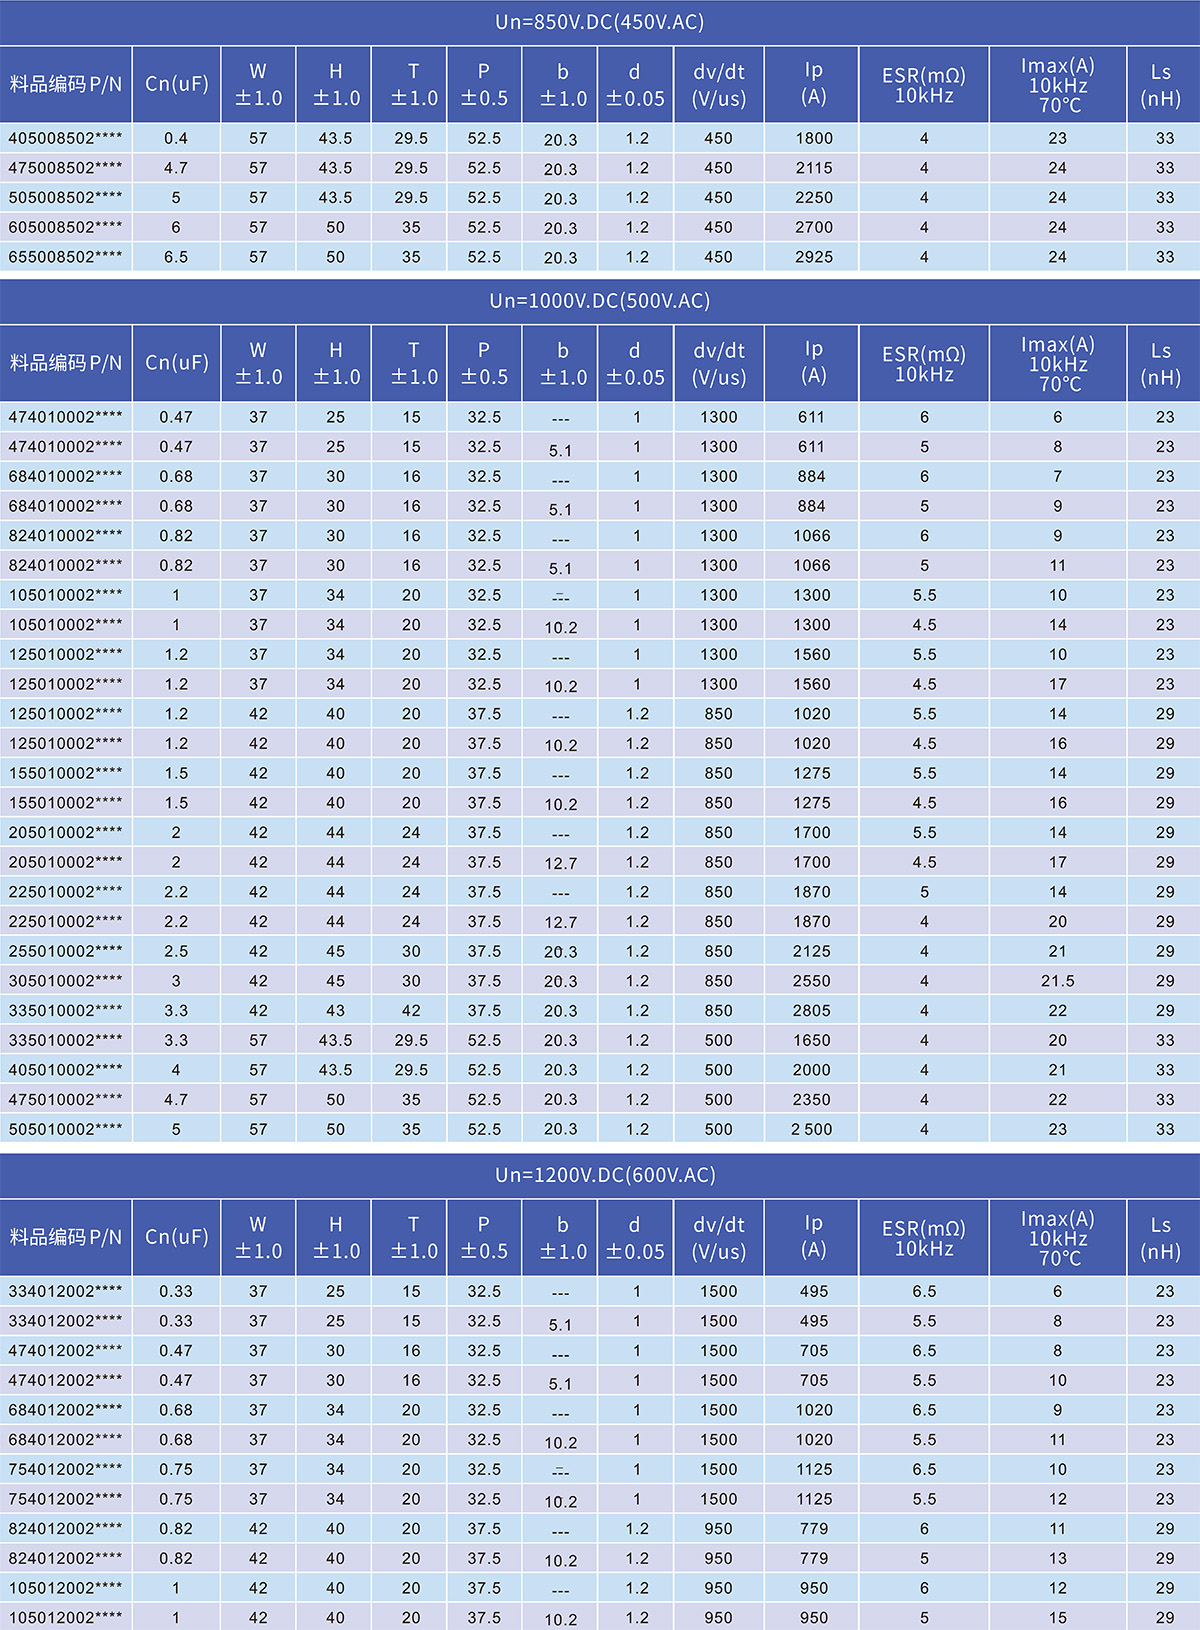Click the T value 42 in the 1000V table
The height and width of the screenshot is (1630, 1200).
pos(412,1011)
